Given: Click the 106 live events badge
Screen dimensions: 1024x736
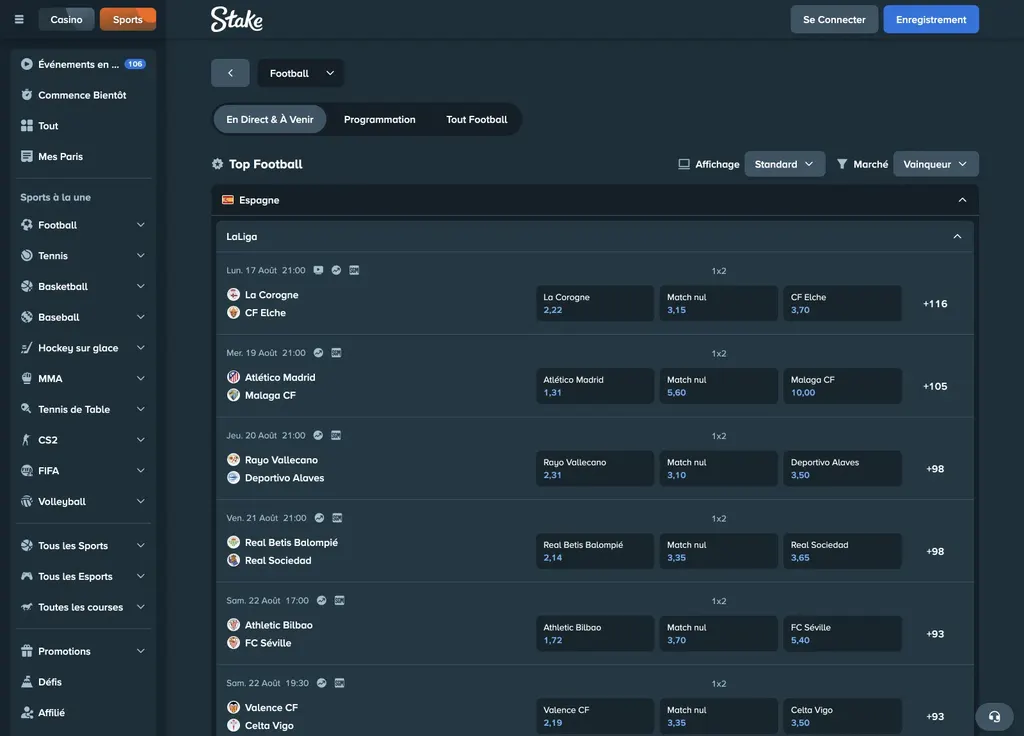Looking at the screenshot, I should [x=135, y=64].
